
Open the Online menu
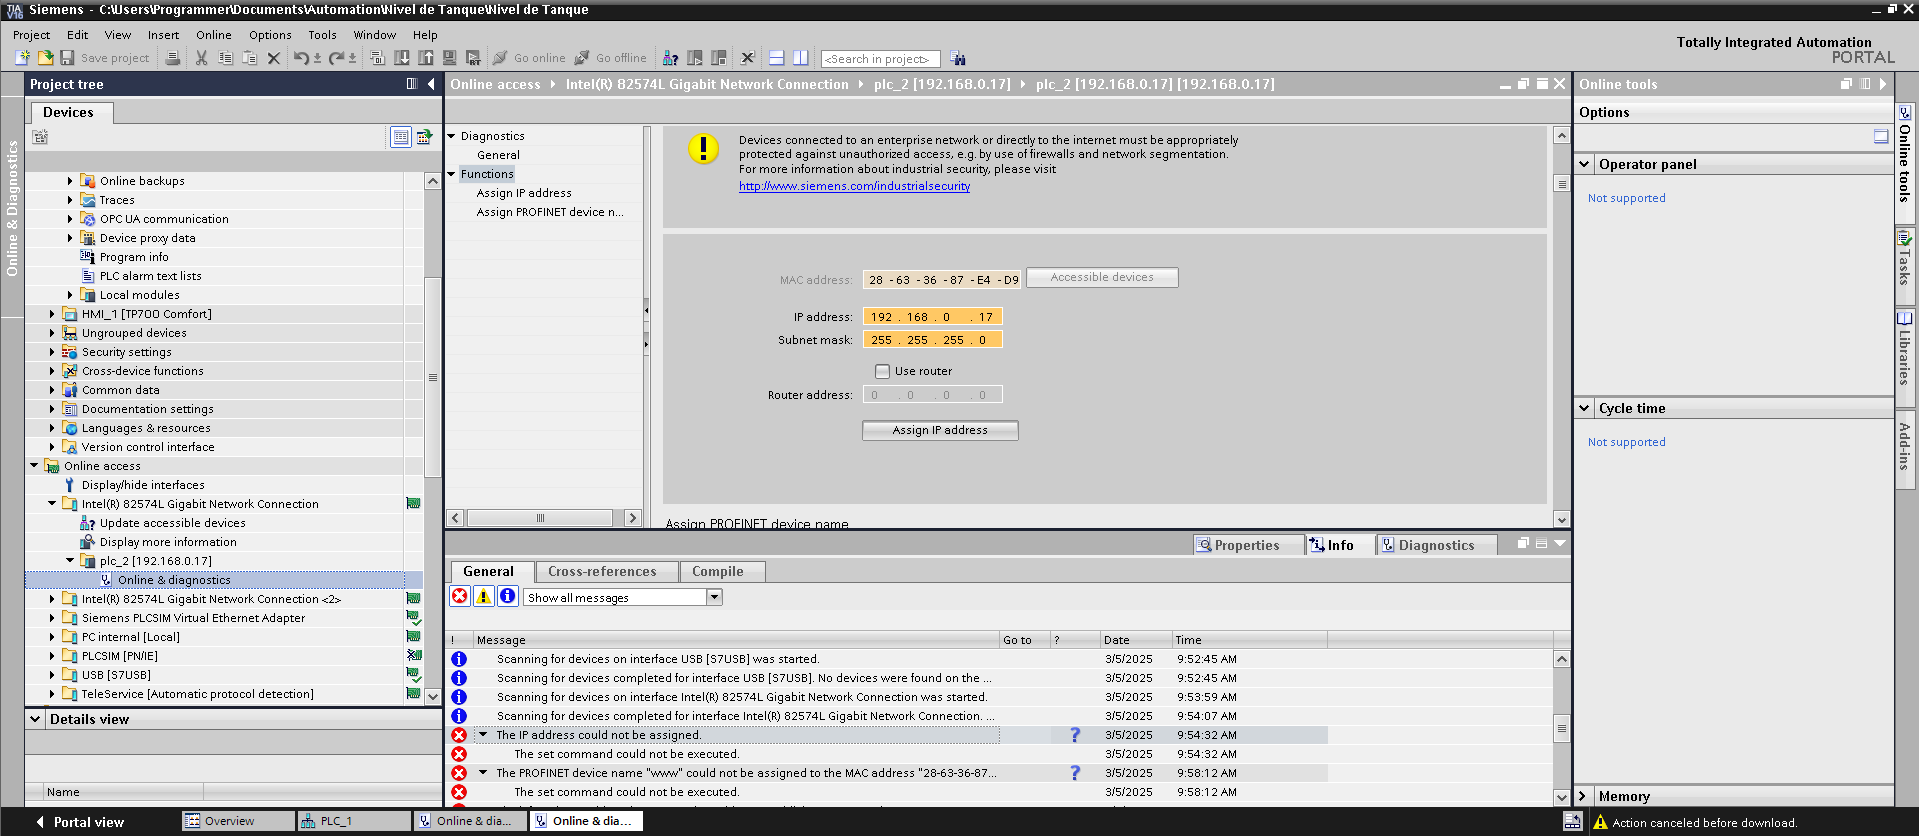click(213, 35)
